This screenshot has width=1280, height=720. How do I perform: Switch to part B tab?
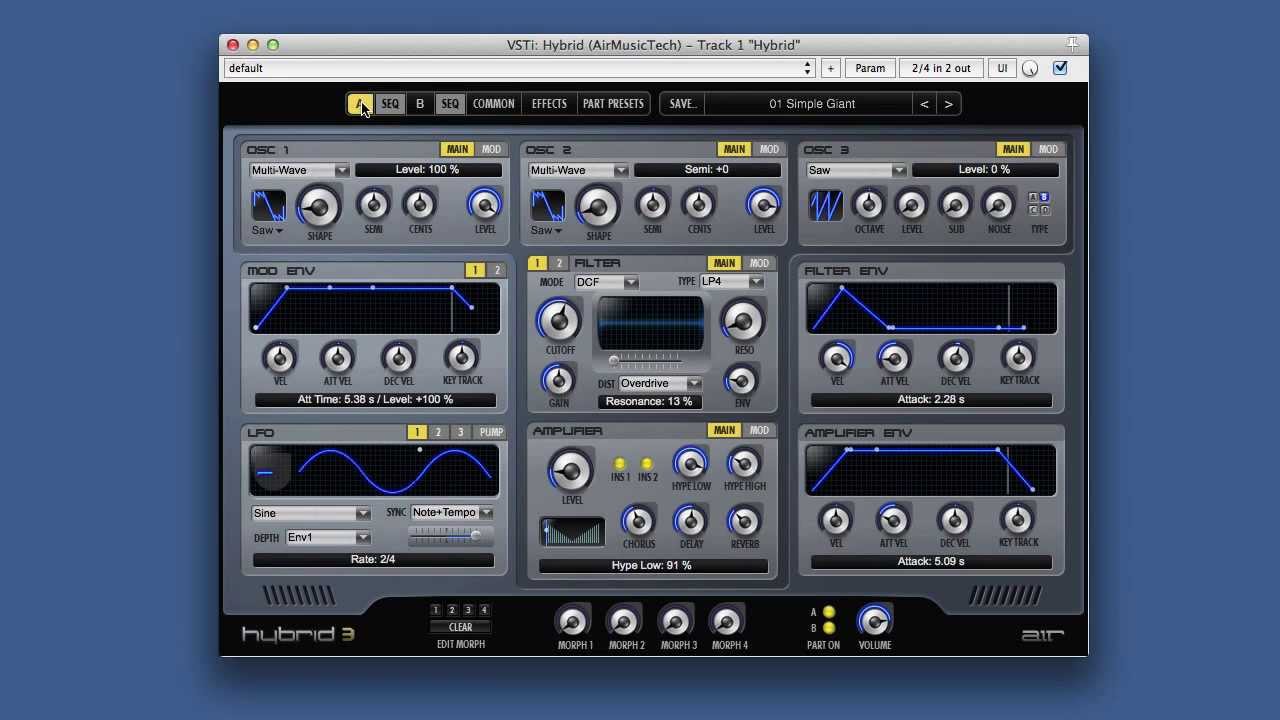(x=420, y=104)
